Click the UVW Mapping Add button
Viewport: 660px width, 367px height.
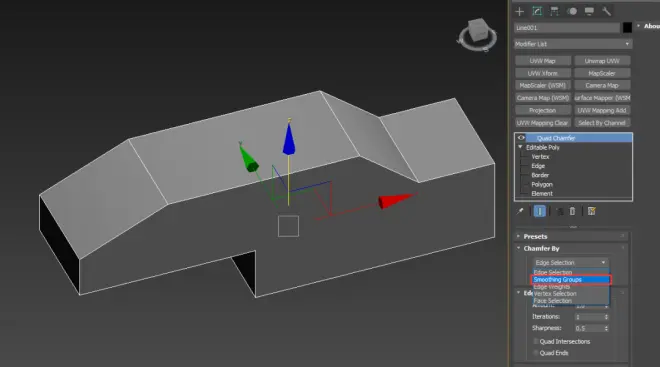pyautogui.click(x=602, y=110)
